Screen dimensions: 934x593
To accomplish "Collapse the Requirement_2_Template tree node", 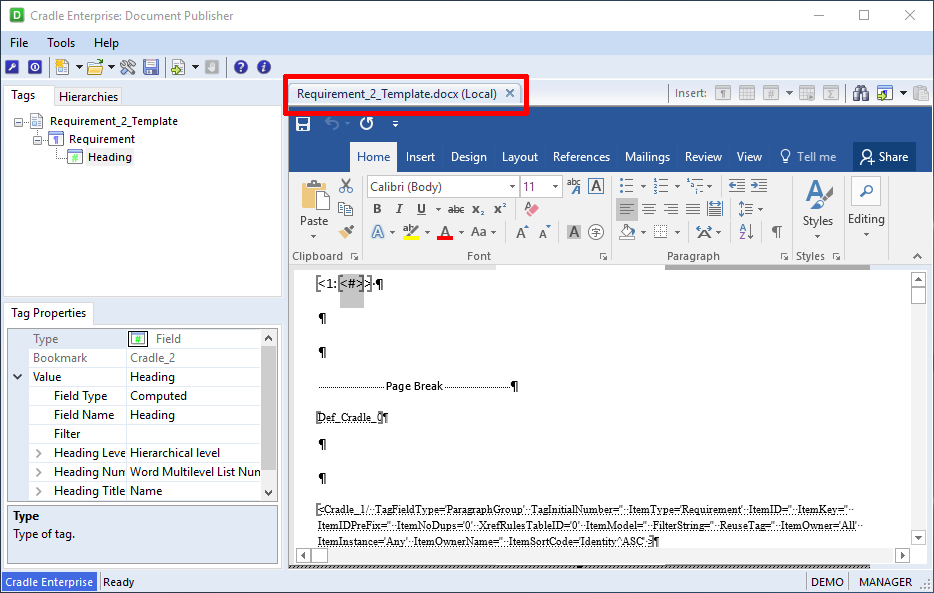I will [18, 122].
